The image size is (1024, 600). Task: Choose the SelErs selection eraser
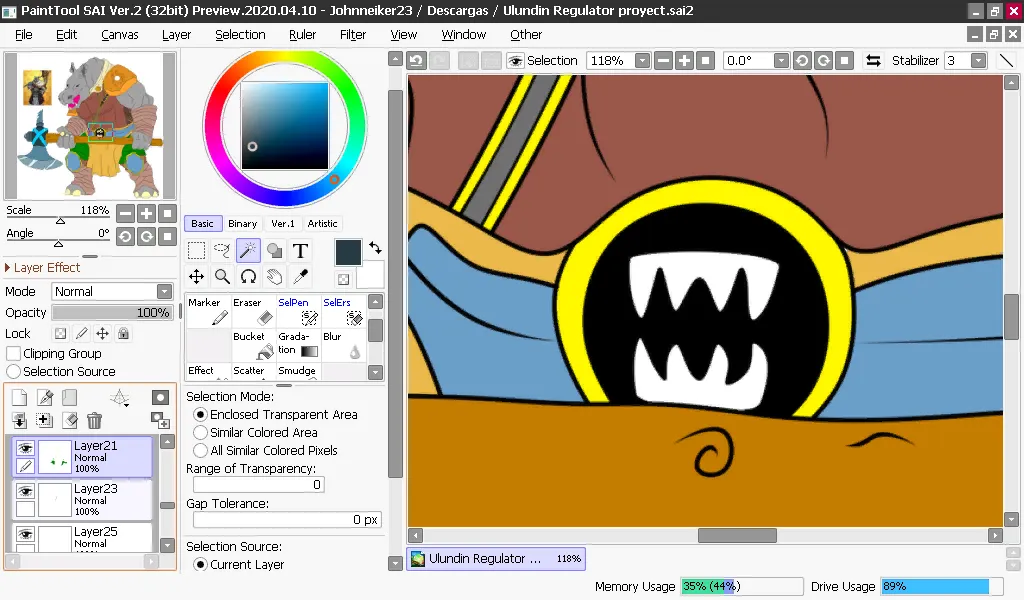pos(344,311)
